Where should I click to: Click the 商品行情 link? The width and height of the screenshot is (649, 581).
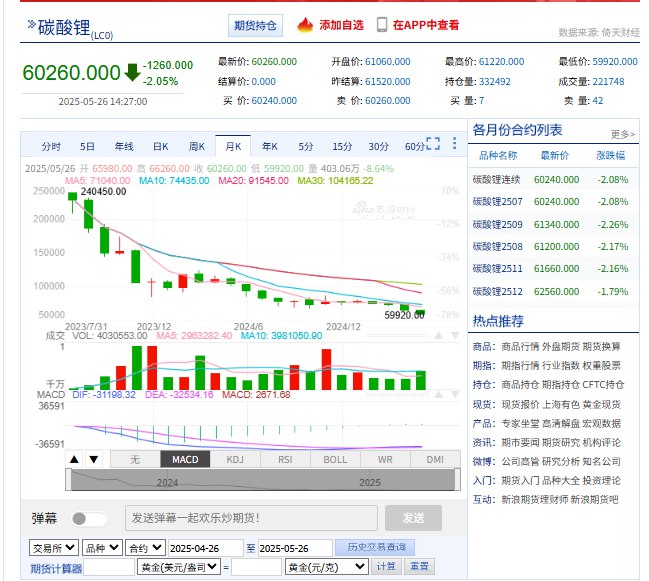pos(520,346)
